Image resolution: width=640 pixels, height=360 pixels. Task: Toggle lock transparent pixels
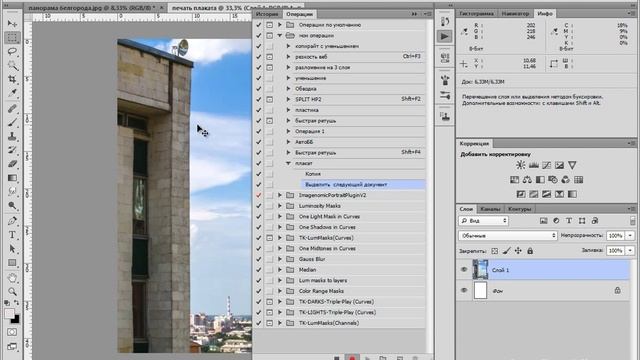pyautogui.click(x=495, y=251)
